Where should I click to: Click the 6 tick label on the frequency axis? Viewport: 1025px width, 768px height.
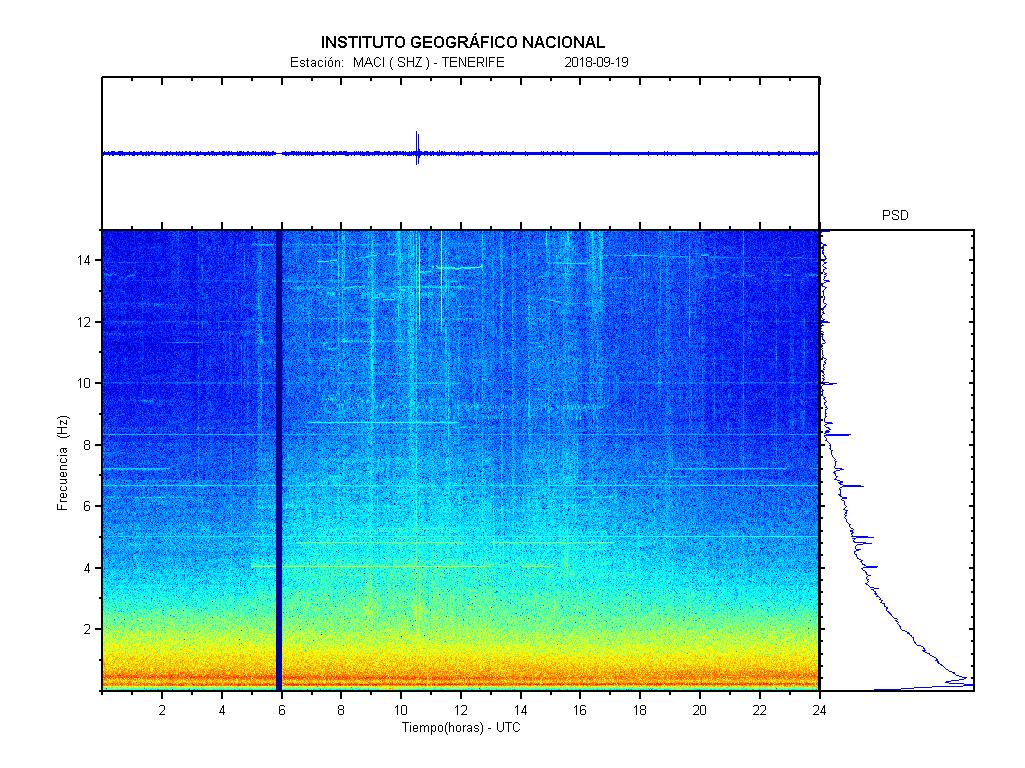point(88,506)
